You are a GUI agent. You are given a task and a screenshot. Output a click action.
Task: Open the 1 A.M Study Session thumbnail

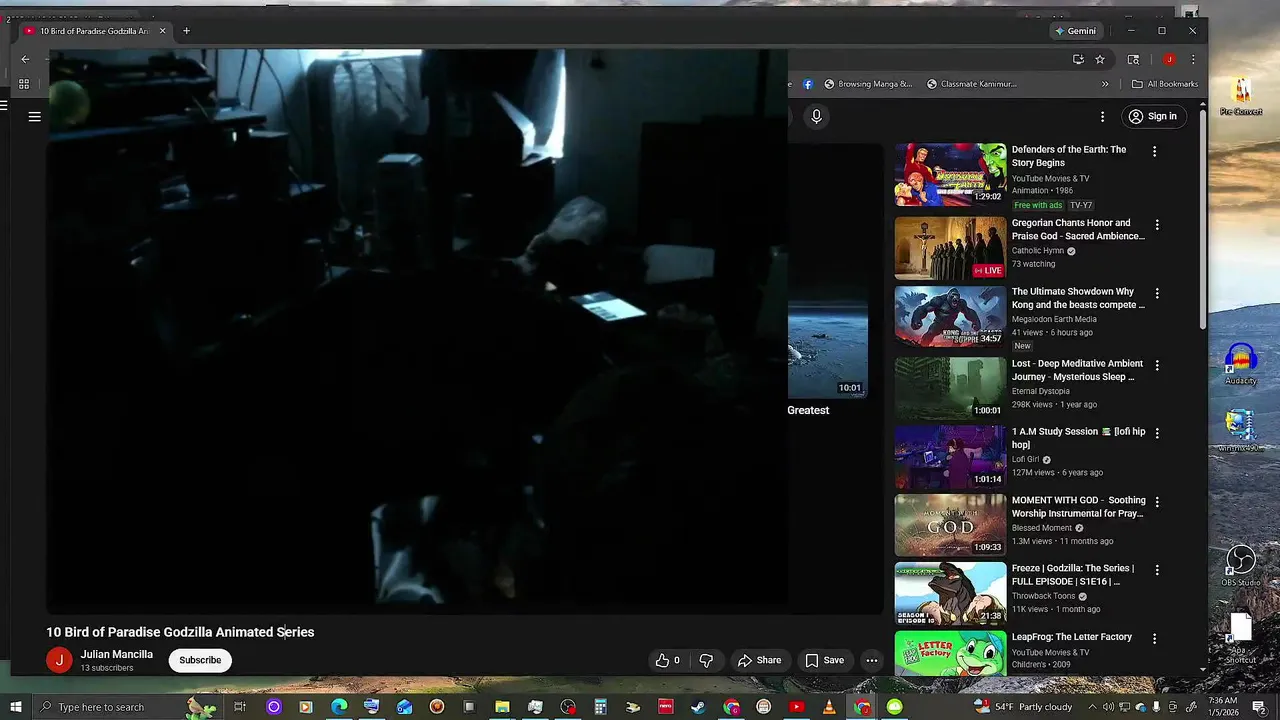pos(950,457)
